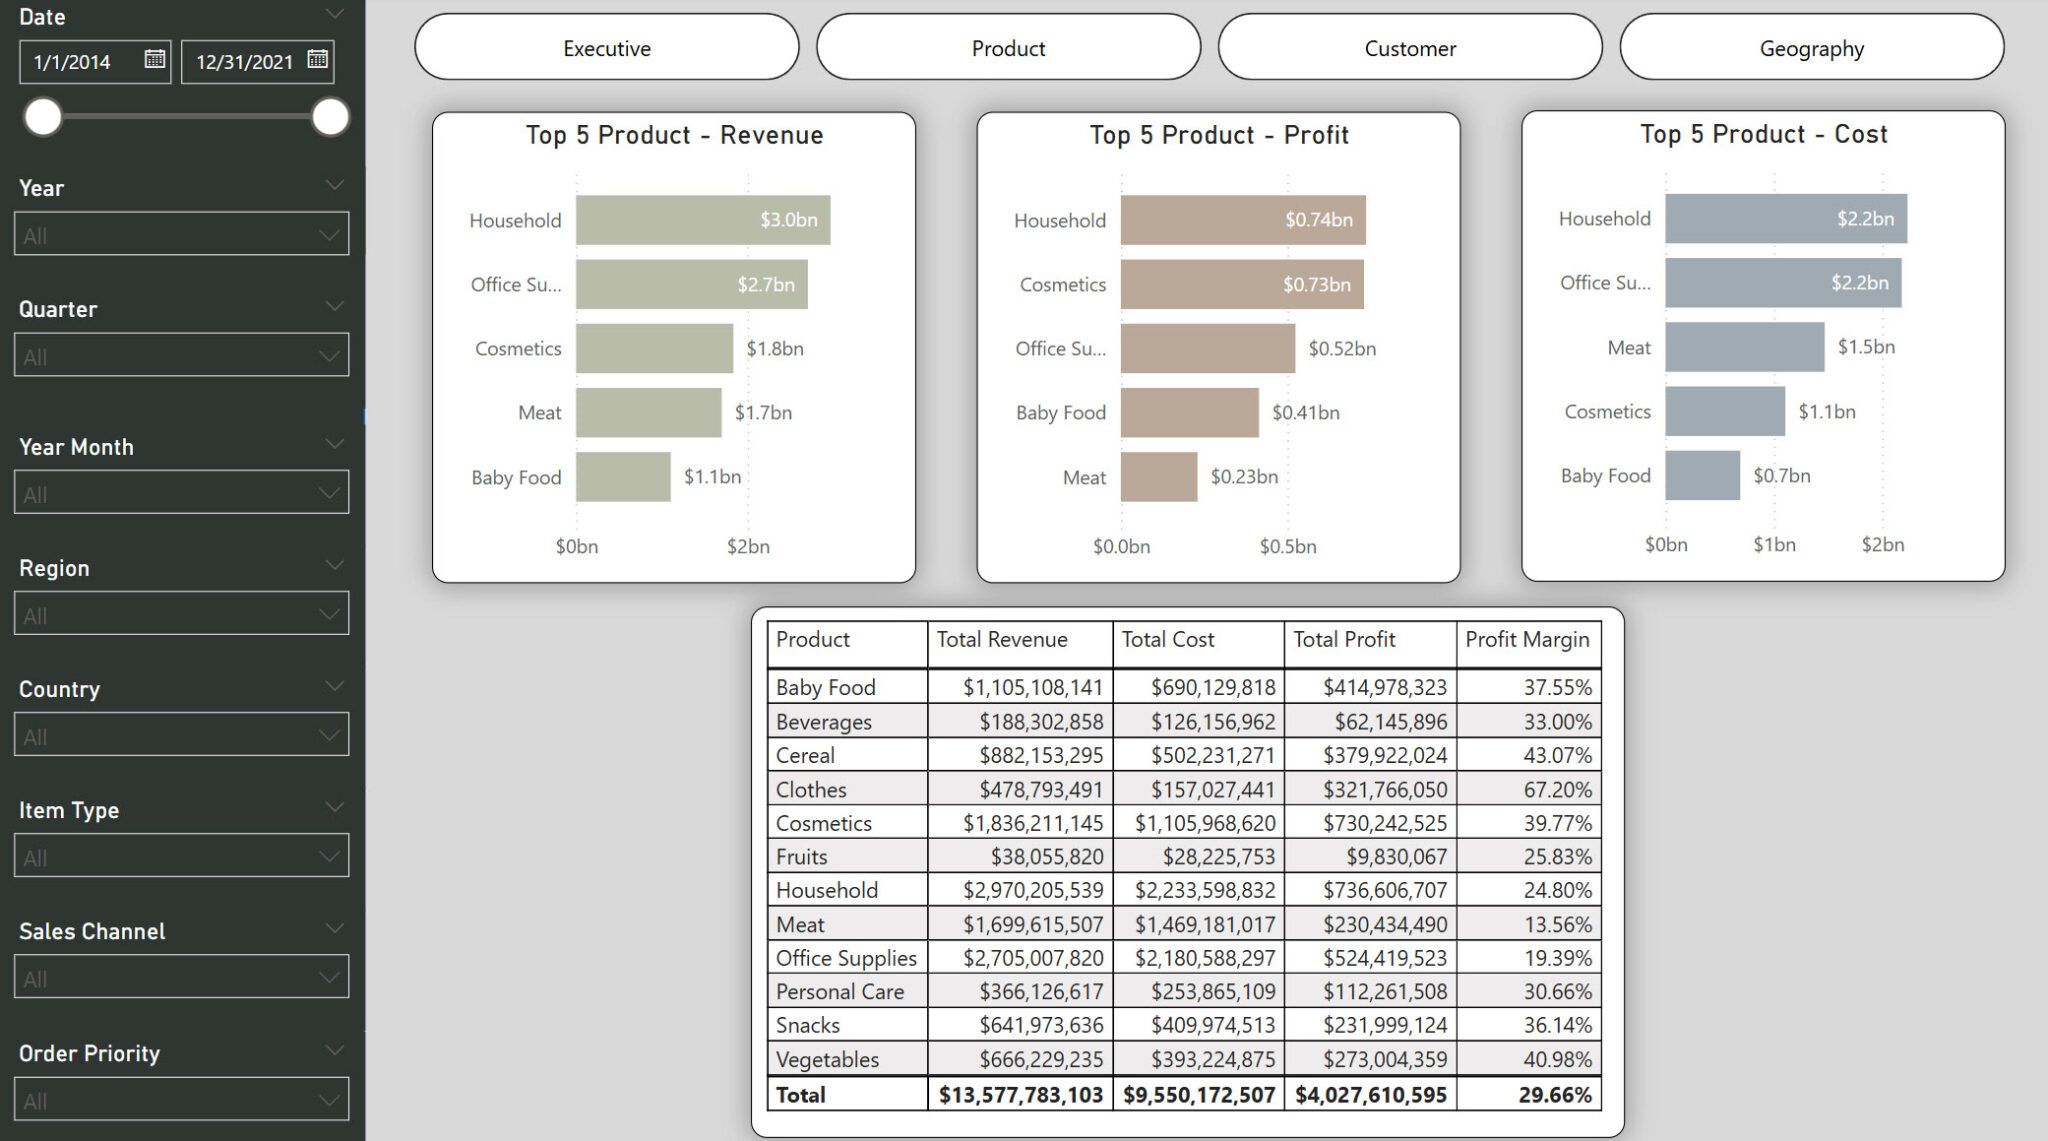Click the calendar icon for start date

156,60
